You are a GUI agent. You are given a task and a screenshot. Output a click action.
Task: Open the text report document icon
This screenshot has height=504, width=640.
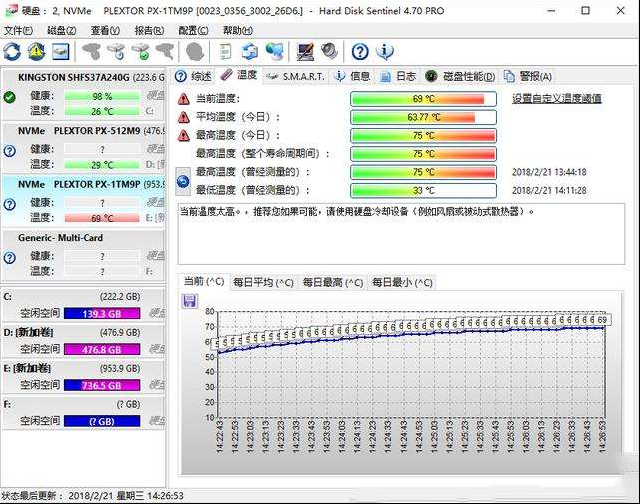click(x=225, y=52)
